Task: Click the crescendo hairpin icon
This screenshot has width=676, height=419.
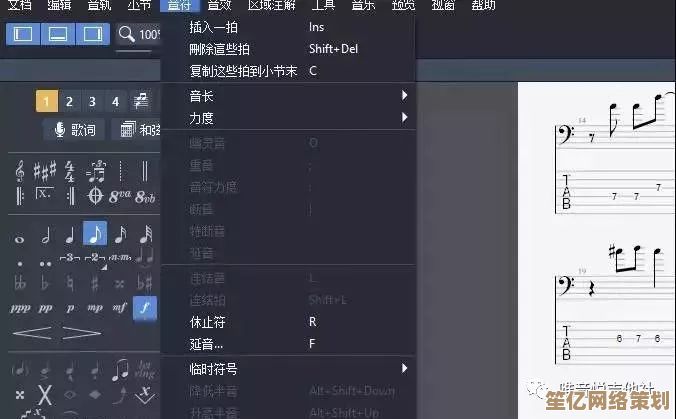Action: point(32,333)
